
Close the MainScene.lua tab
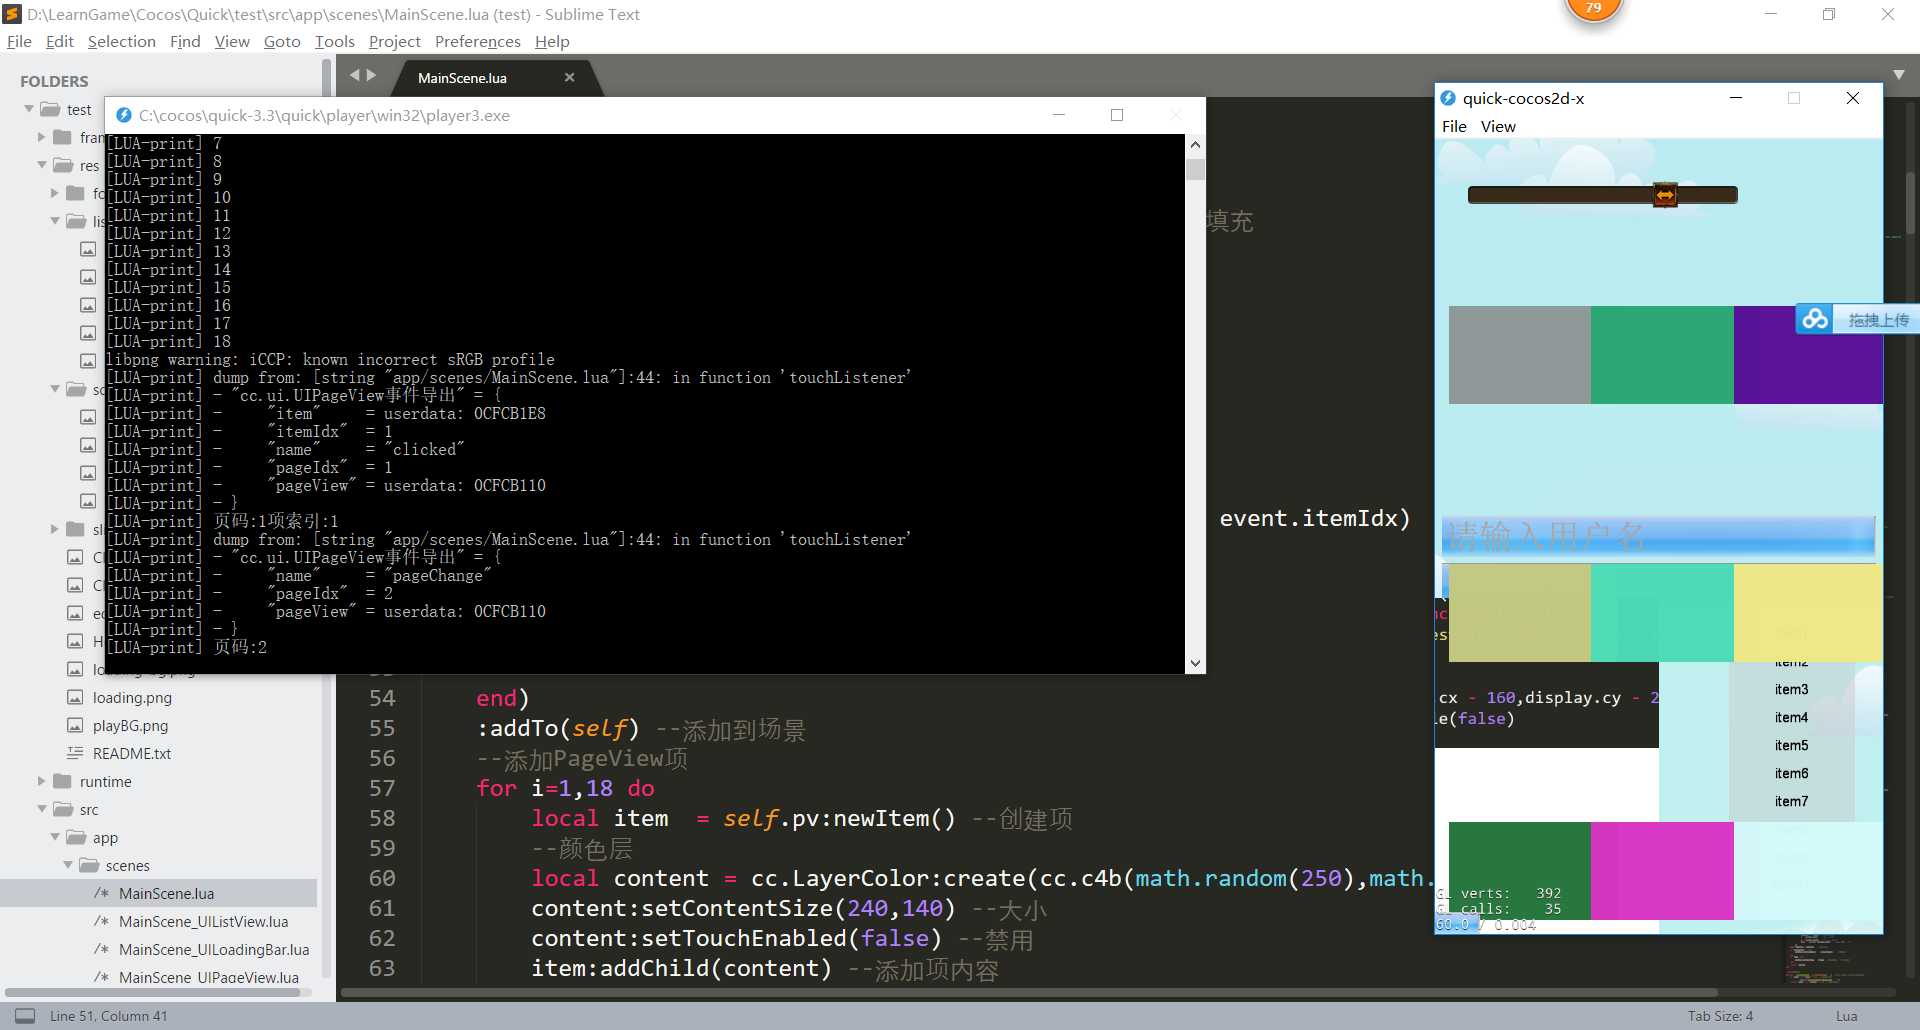pos(569,77)
